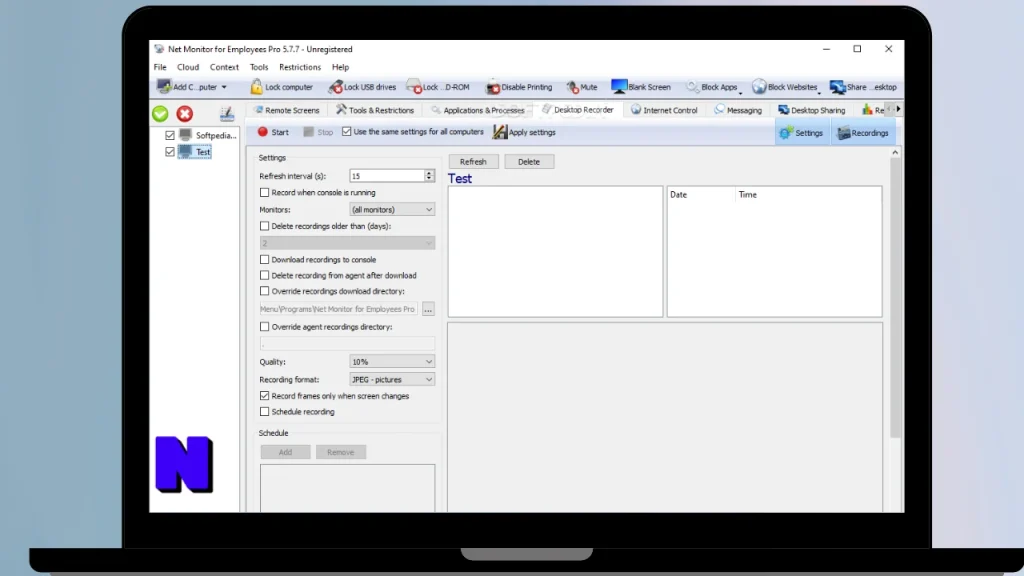Activate Disable Printing toolbar icon
The height and width of the screenshot is (576, 1024).
[x=493, y=87]
